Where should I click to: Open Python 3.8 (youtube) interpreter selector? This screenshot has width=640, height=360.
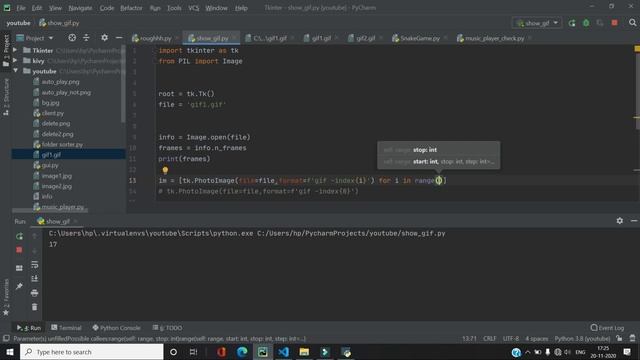click(582, 338)
